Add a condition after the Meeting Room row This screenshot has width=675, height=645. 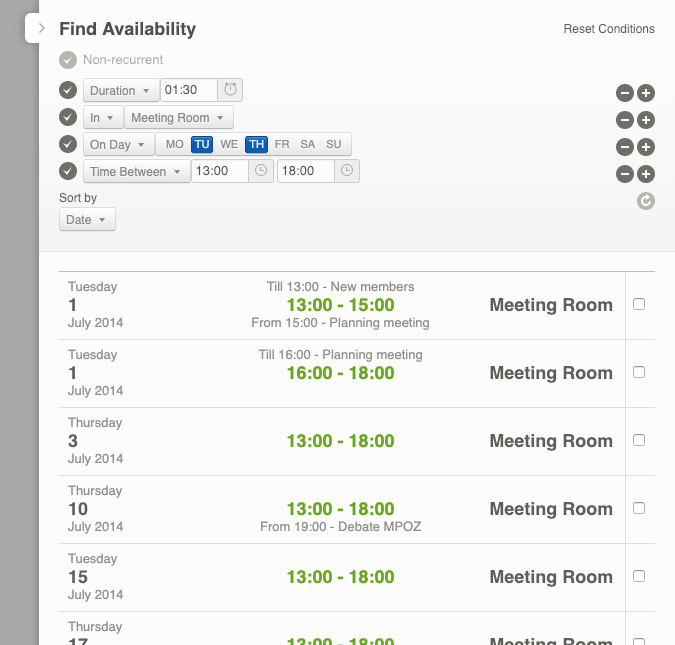pos(646,120)
